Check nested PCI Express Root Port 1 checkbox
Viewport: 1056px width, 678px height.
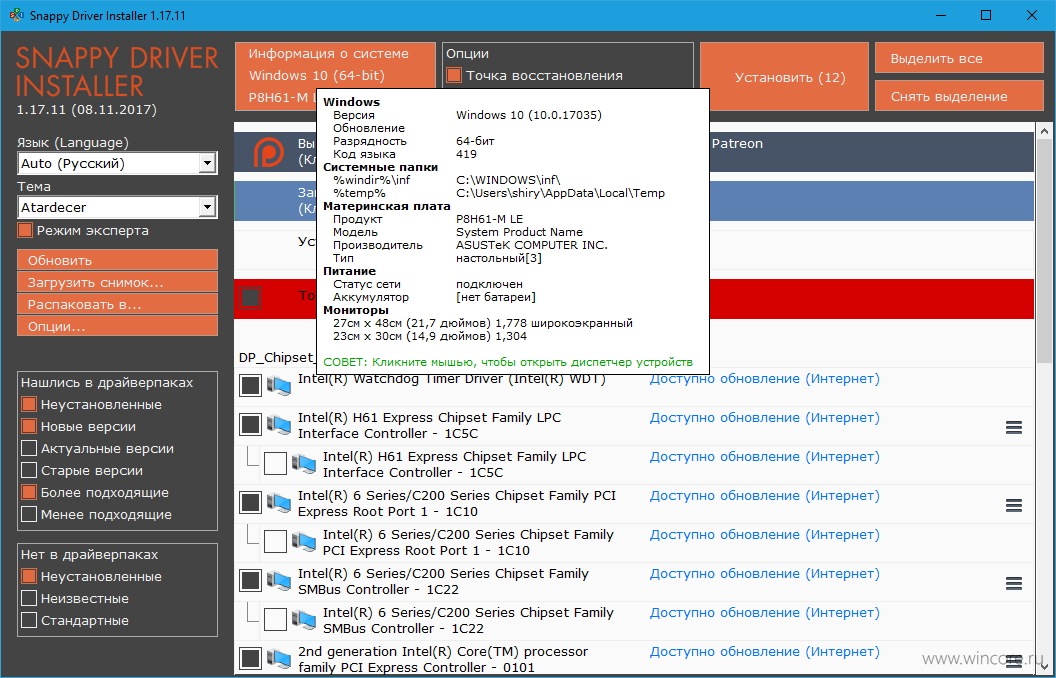(275, 542)
